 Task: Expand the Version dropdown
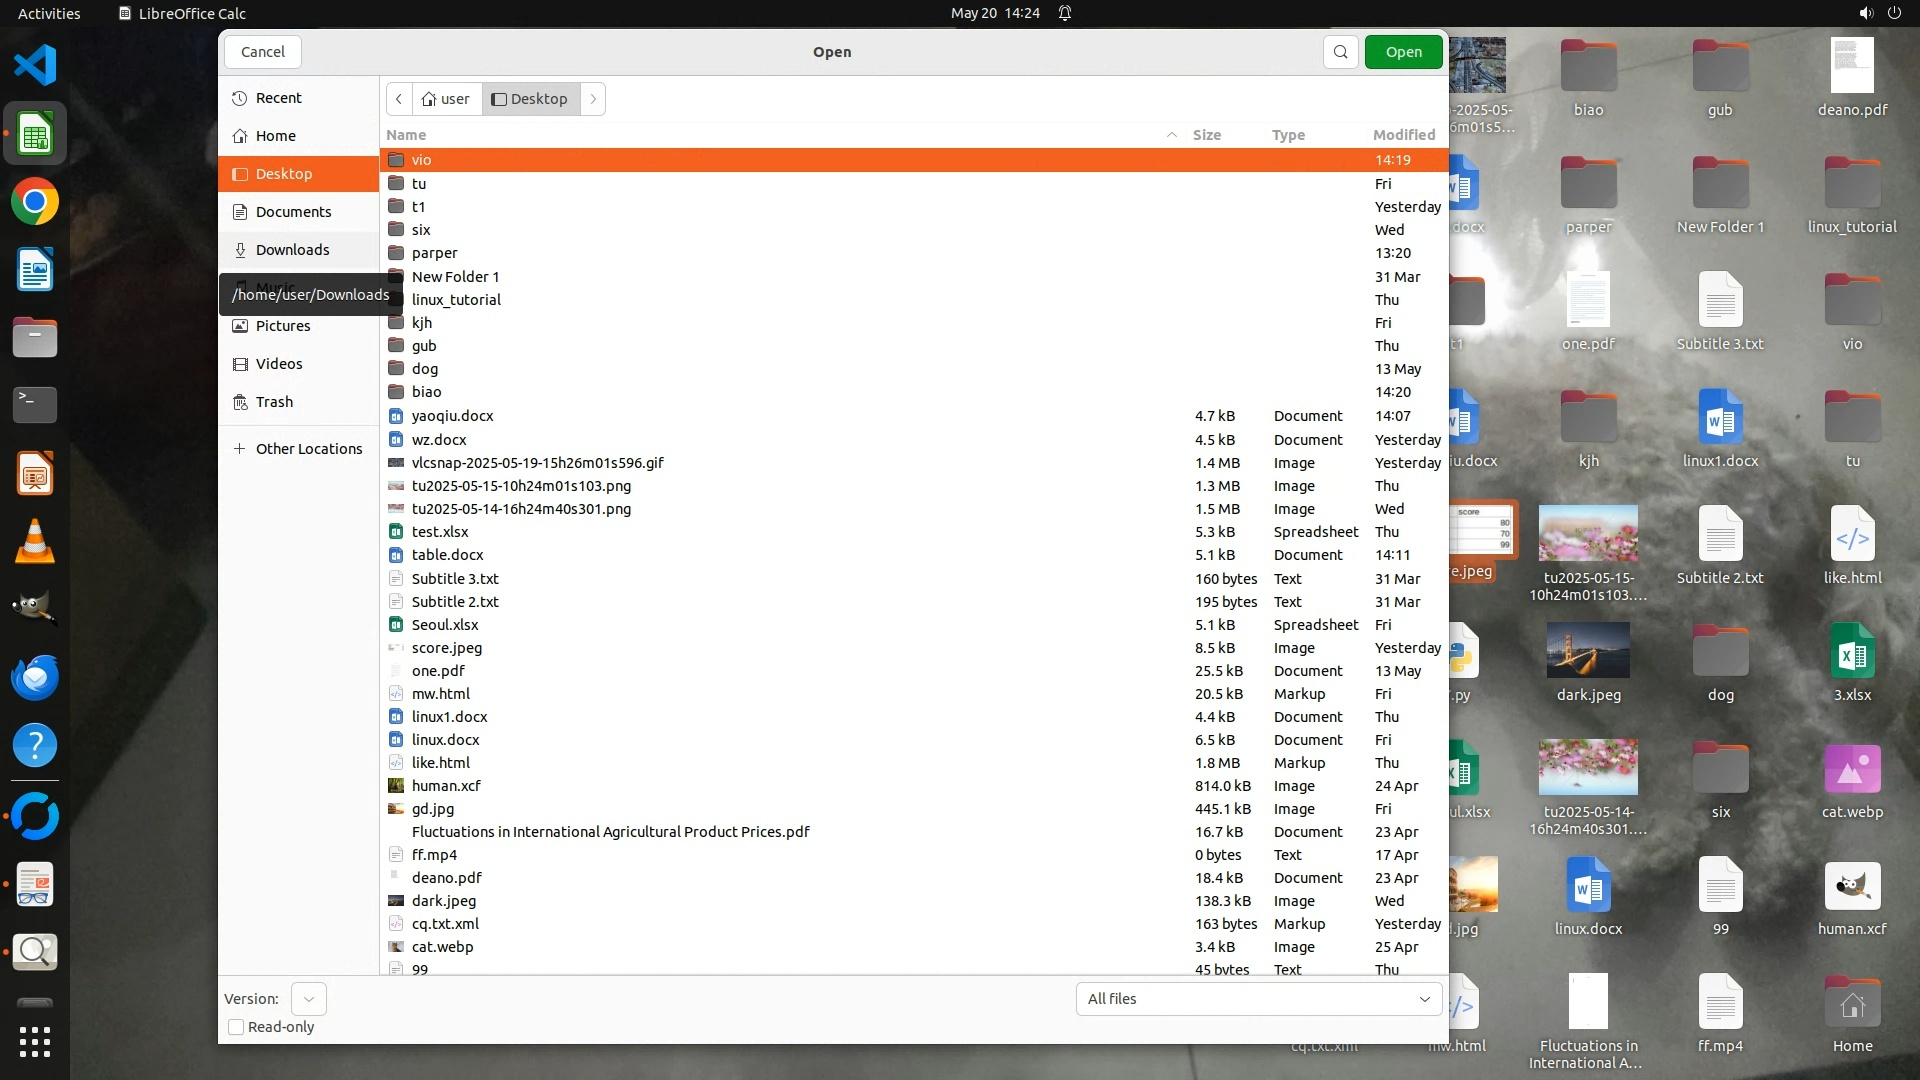click(308, 999)
